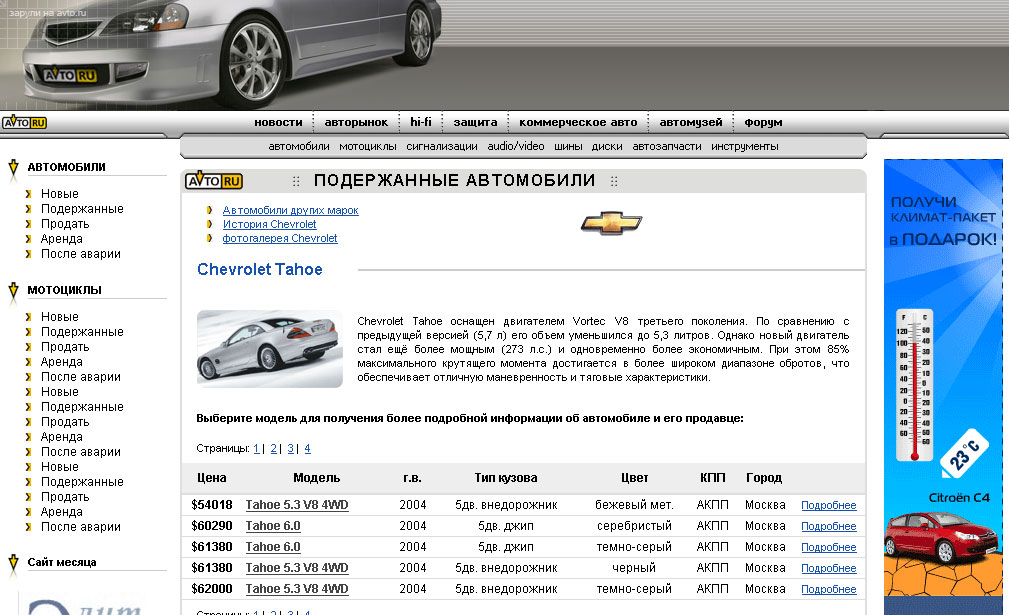Click the Сайт месяца sidebar heading
Image resolution: width=1009 pixels, height=615 pixels.
pos(62,562)
